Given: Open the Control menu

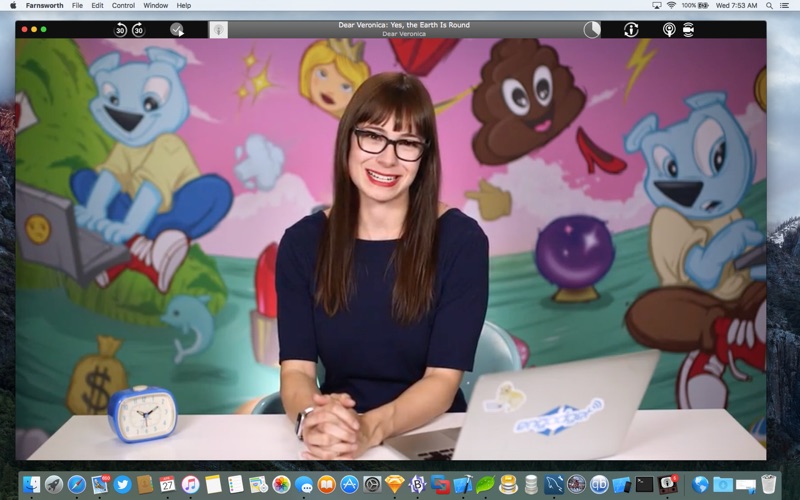Looking at the screenshot, I should click(123, 5).
